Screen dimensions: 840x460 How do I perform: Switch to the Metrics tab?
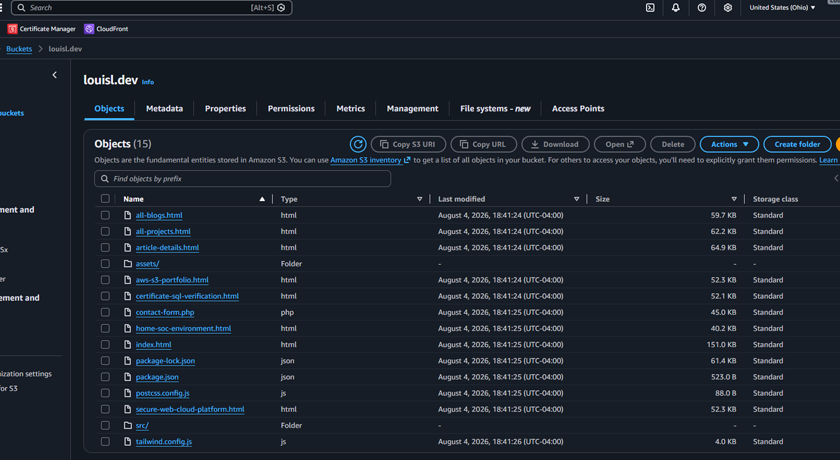(350, 108)
